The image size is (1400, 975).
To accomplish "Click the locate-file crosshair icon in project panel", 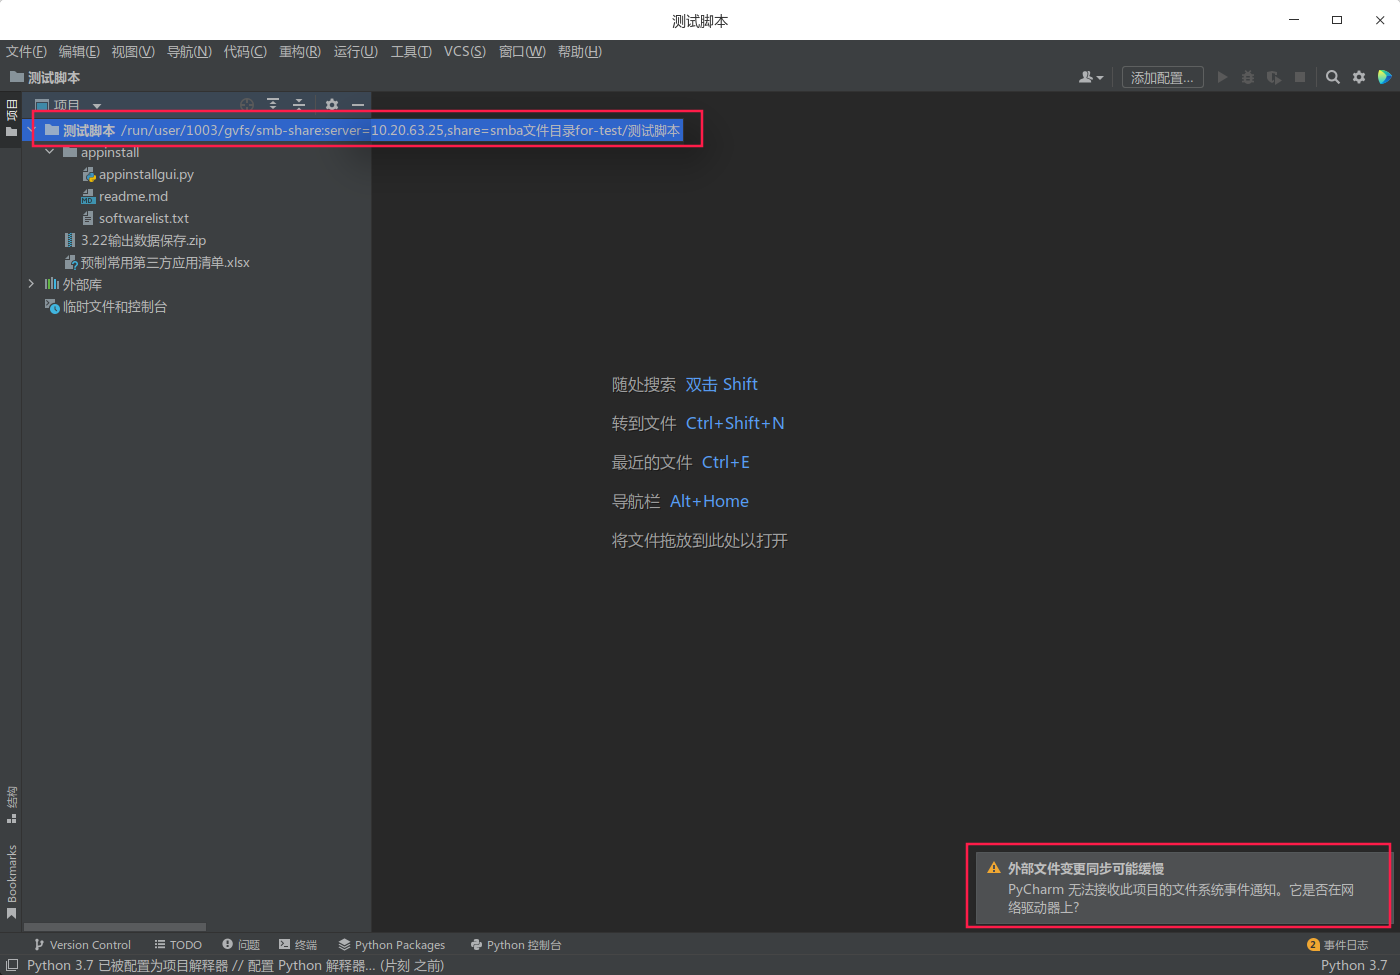I will (x=247, y=104).
